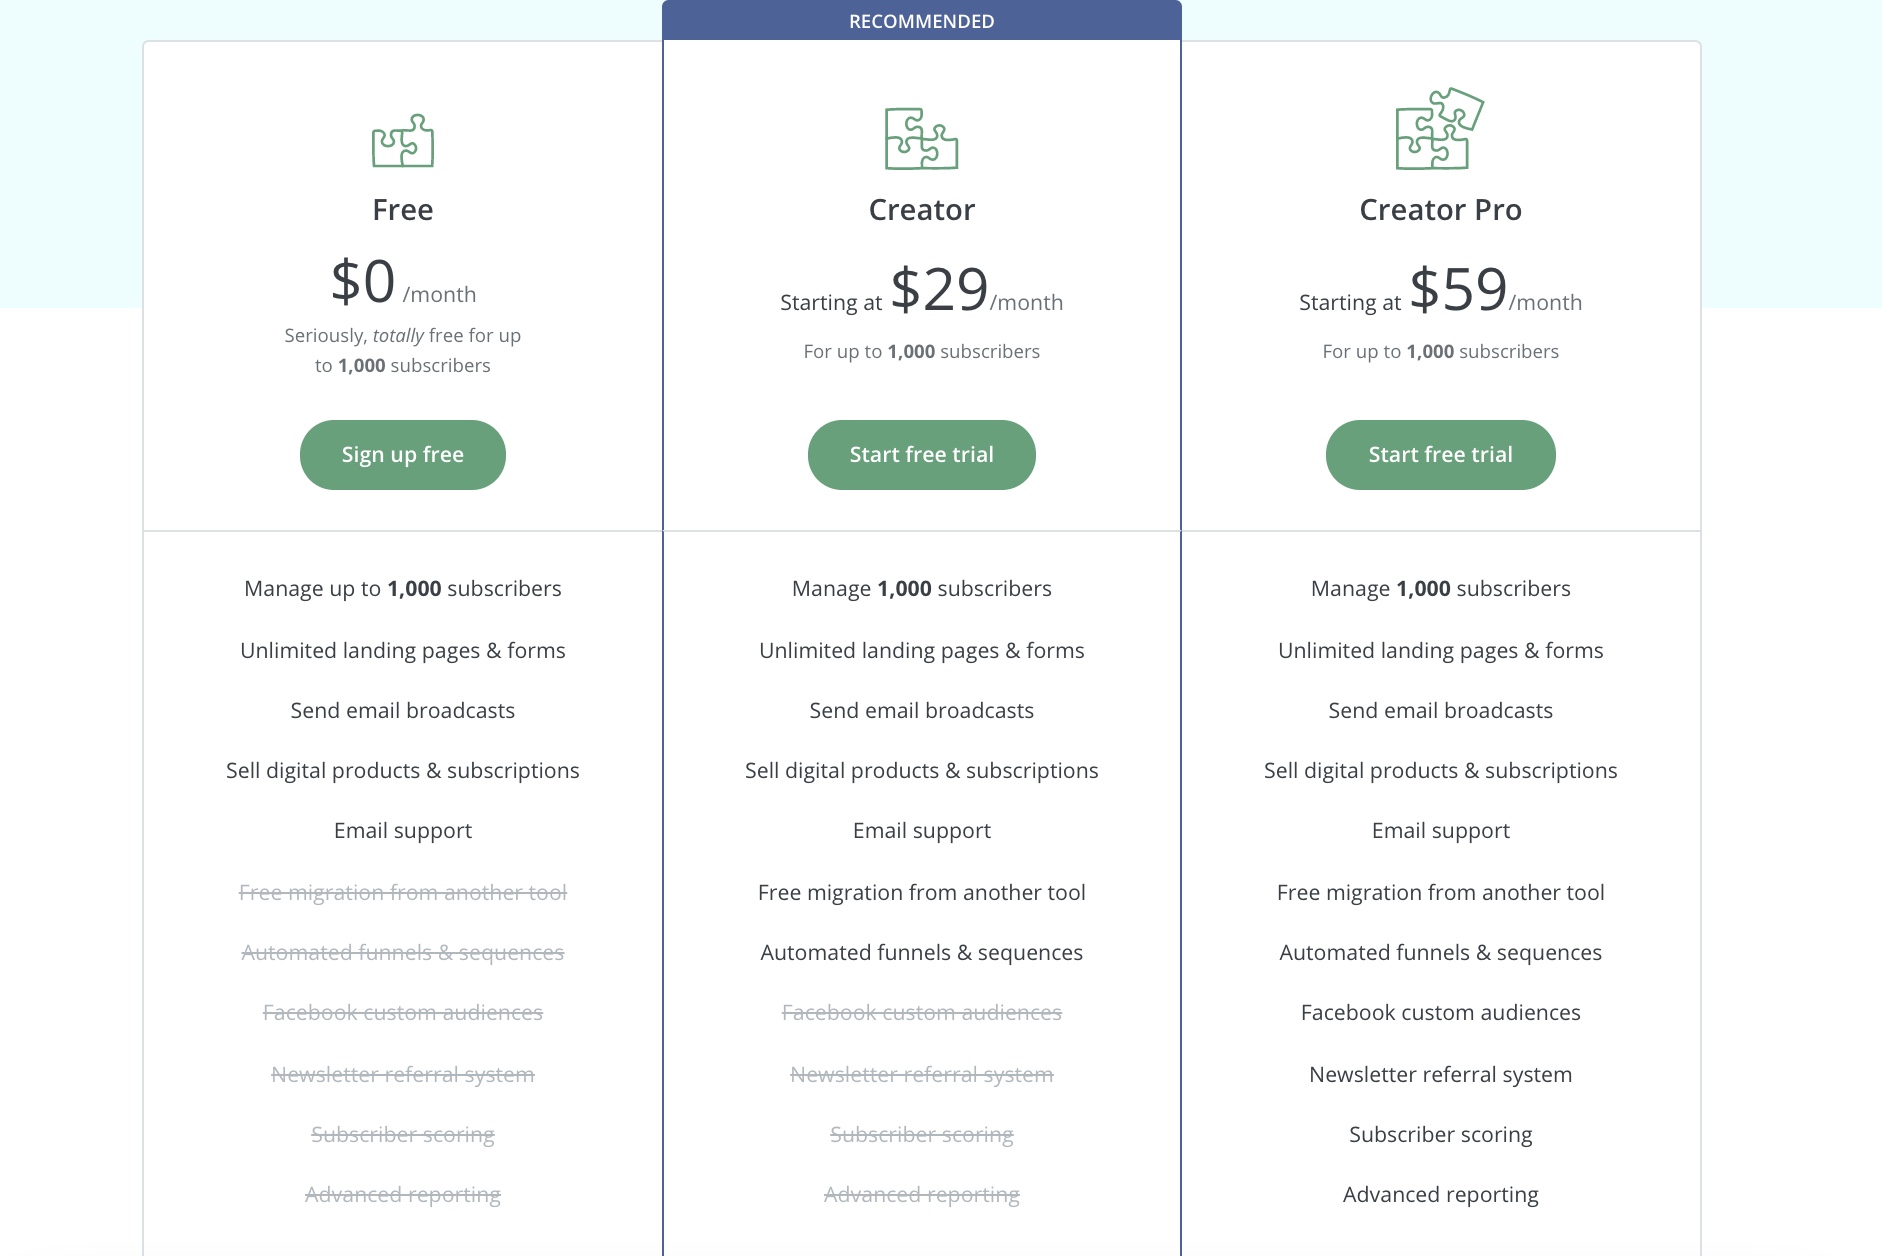Click Automated funnels & sequences in Creator column
Image resolution: width=1882 pixels, height=1256 pixels.
pos(922,952)
